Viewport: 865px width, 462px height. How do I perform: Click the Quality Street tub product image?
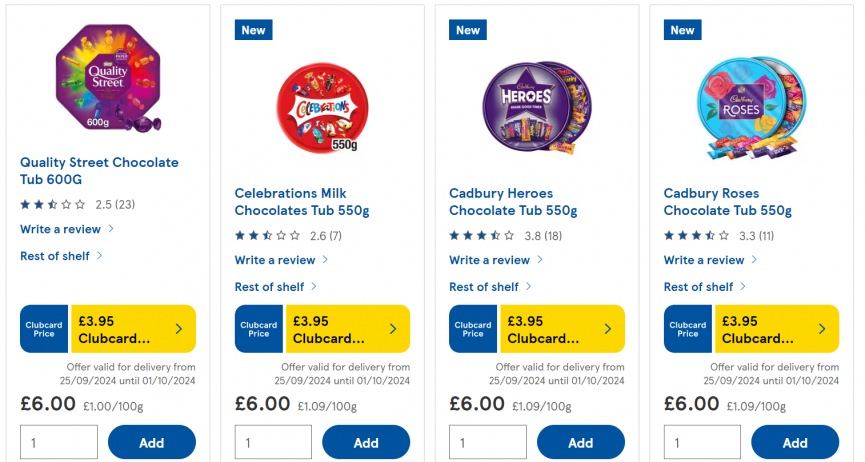(108, 78)
